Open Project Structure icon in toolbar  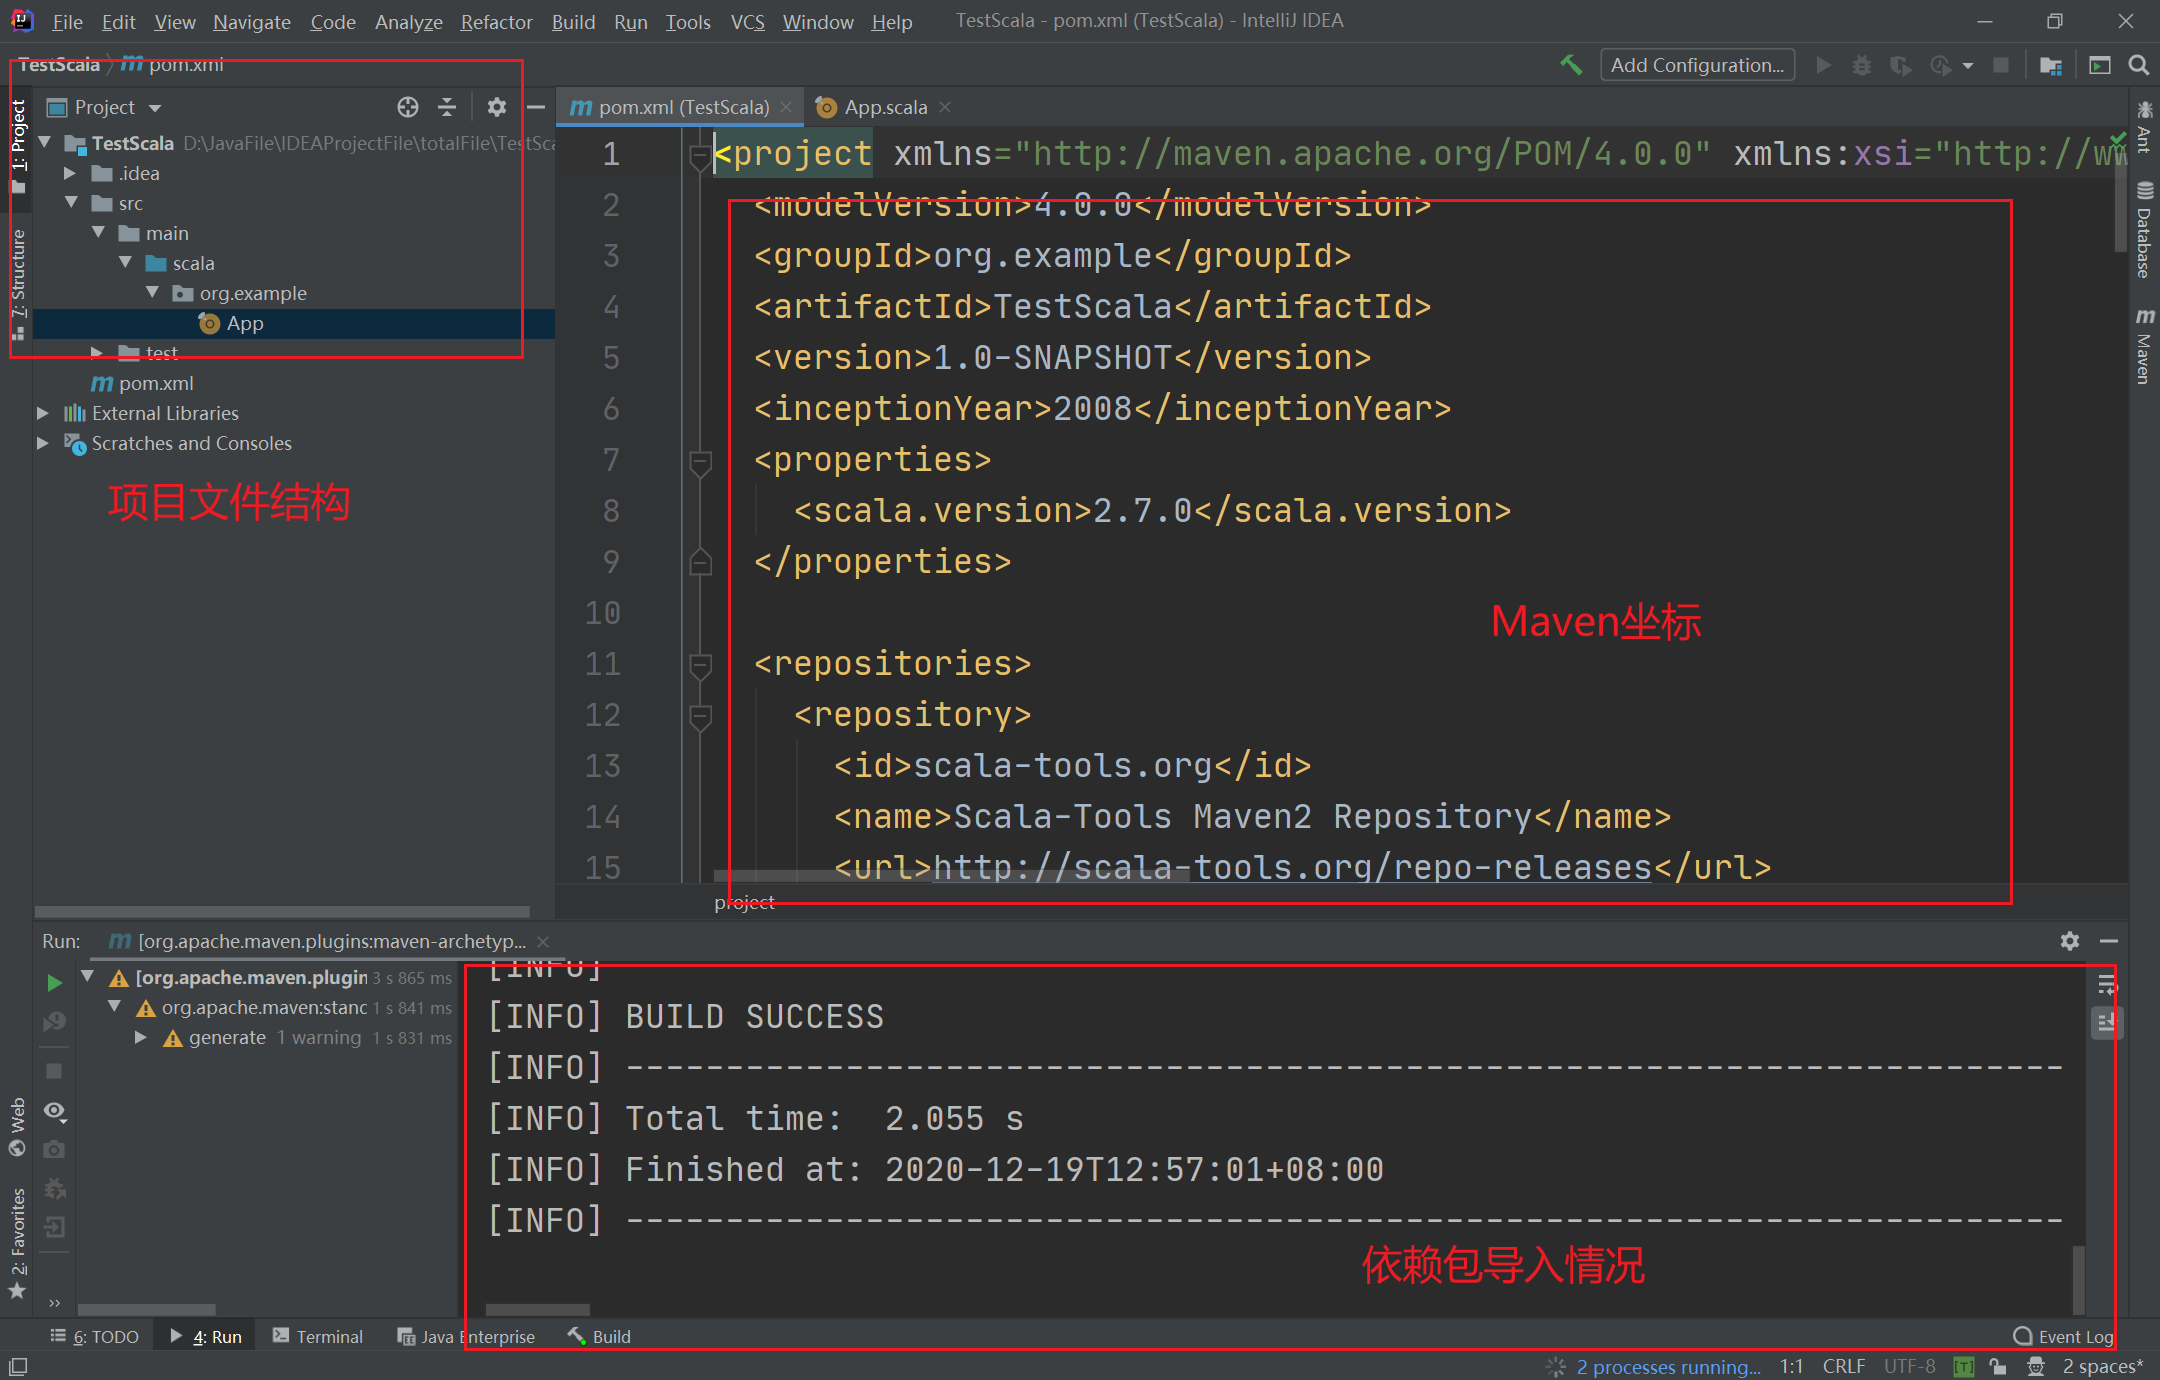point(2050,65)
